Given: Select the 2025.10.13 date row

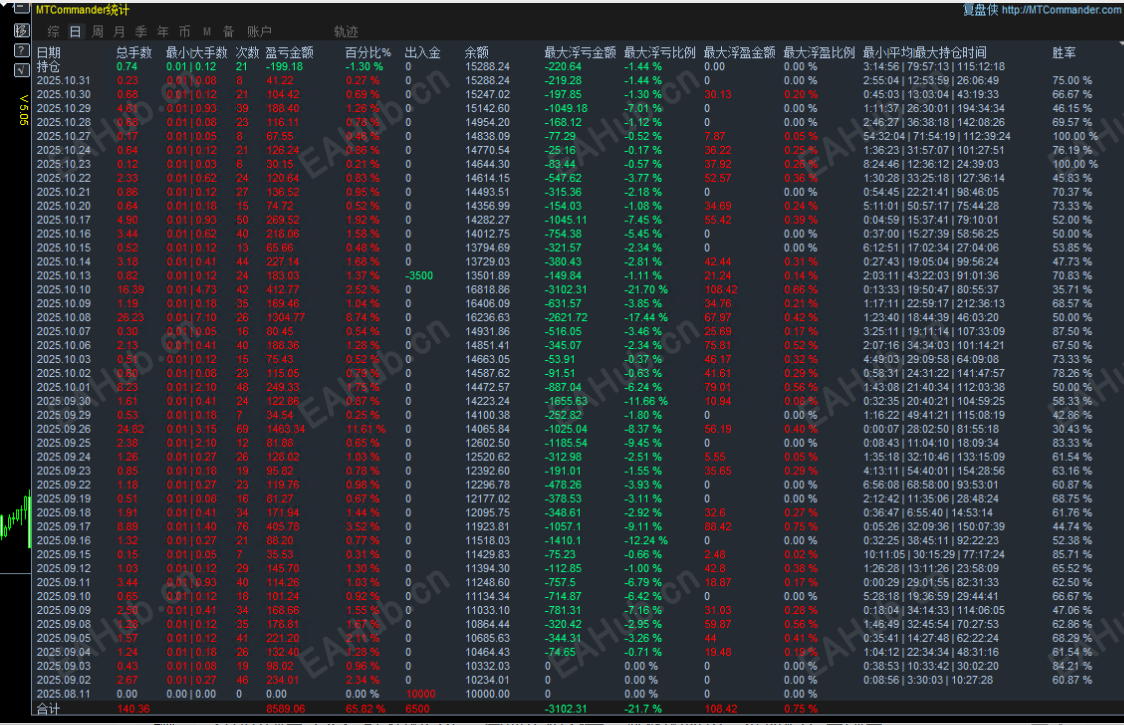Looking at the screenshot, I should [x=64, y=275].
